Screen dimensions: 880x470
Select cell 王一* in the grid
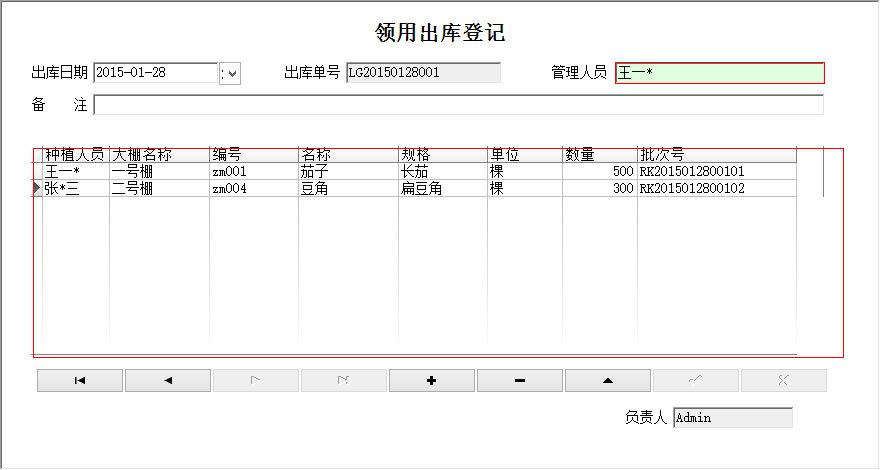[x=76, y=171]
